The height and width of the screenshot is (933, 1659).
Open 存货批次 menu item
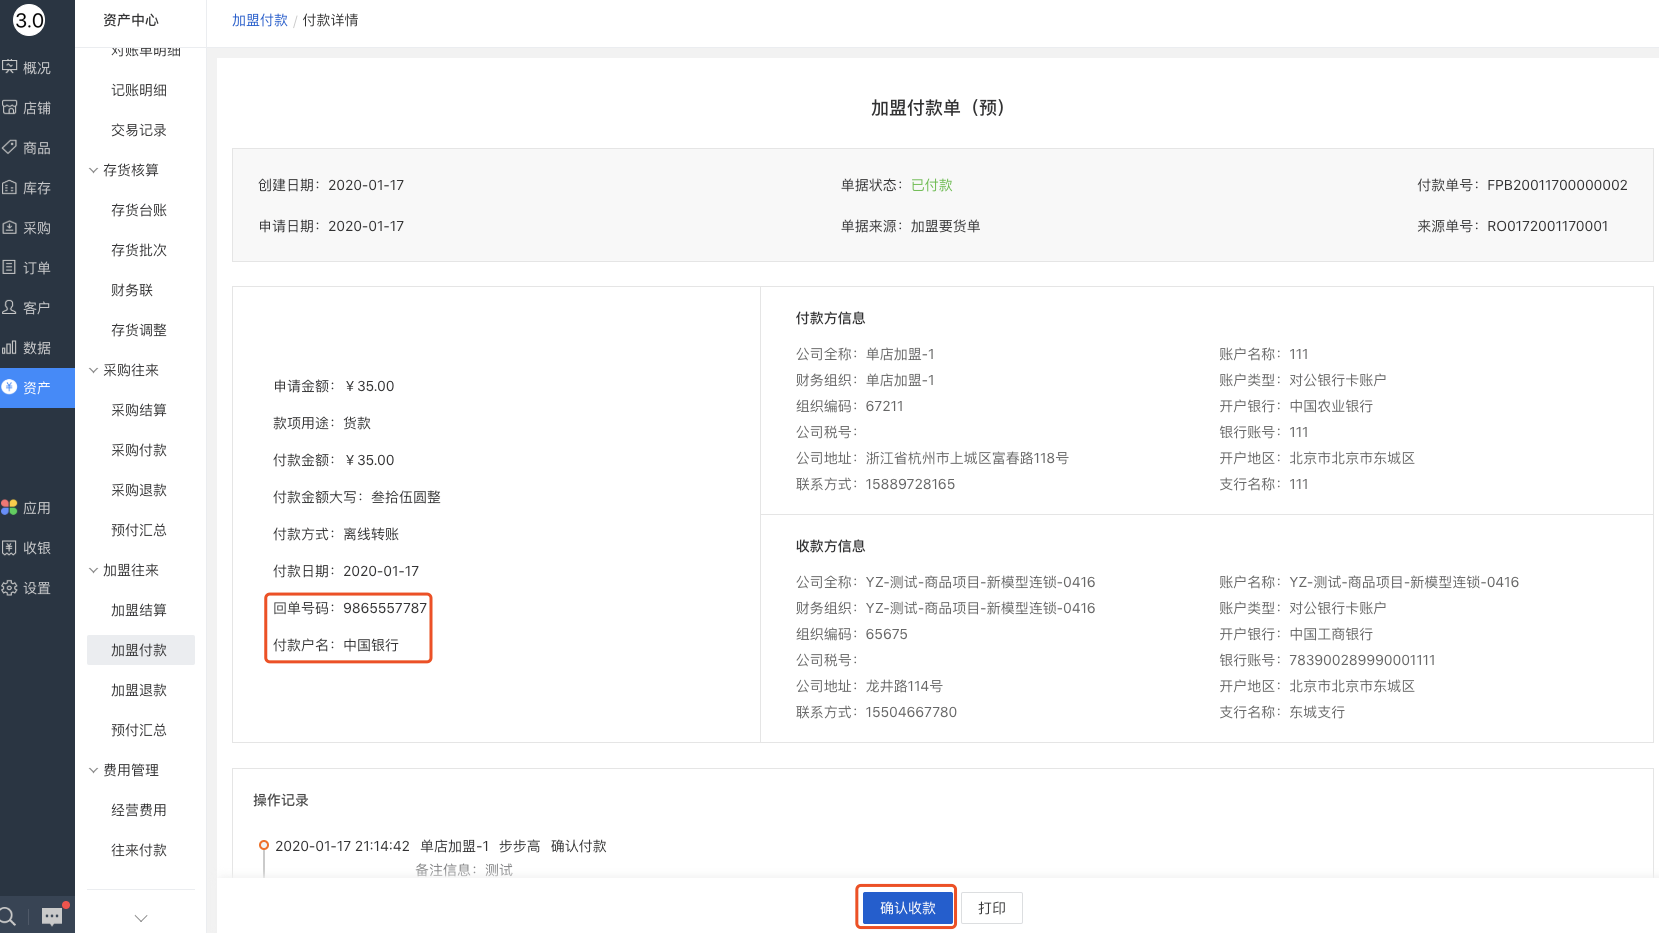tap(139, 250)
